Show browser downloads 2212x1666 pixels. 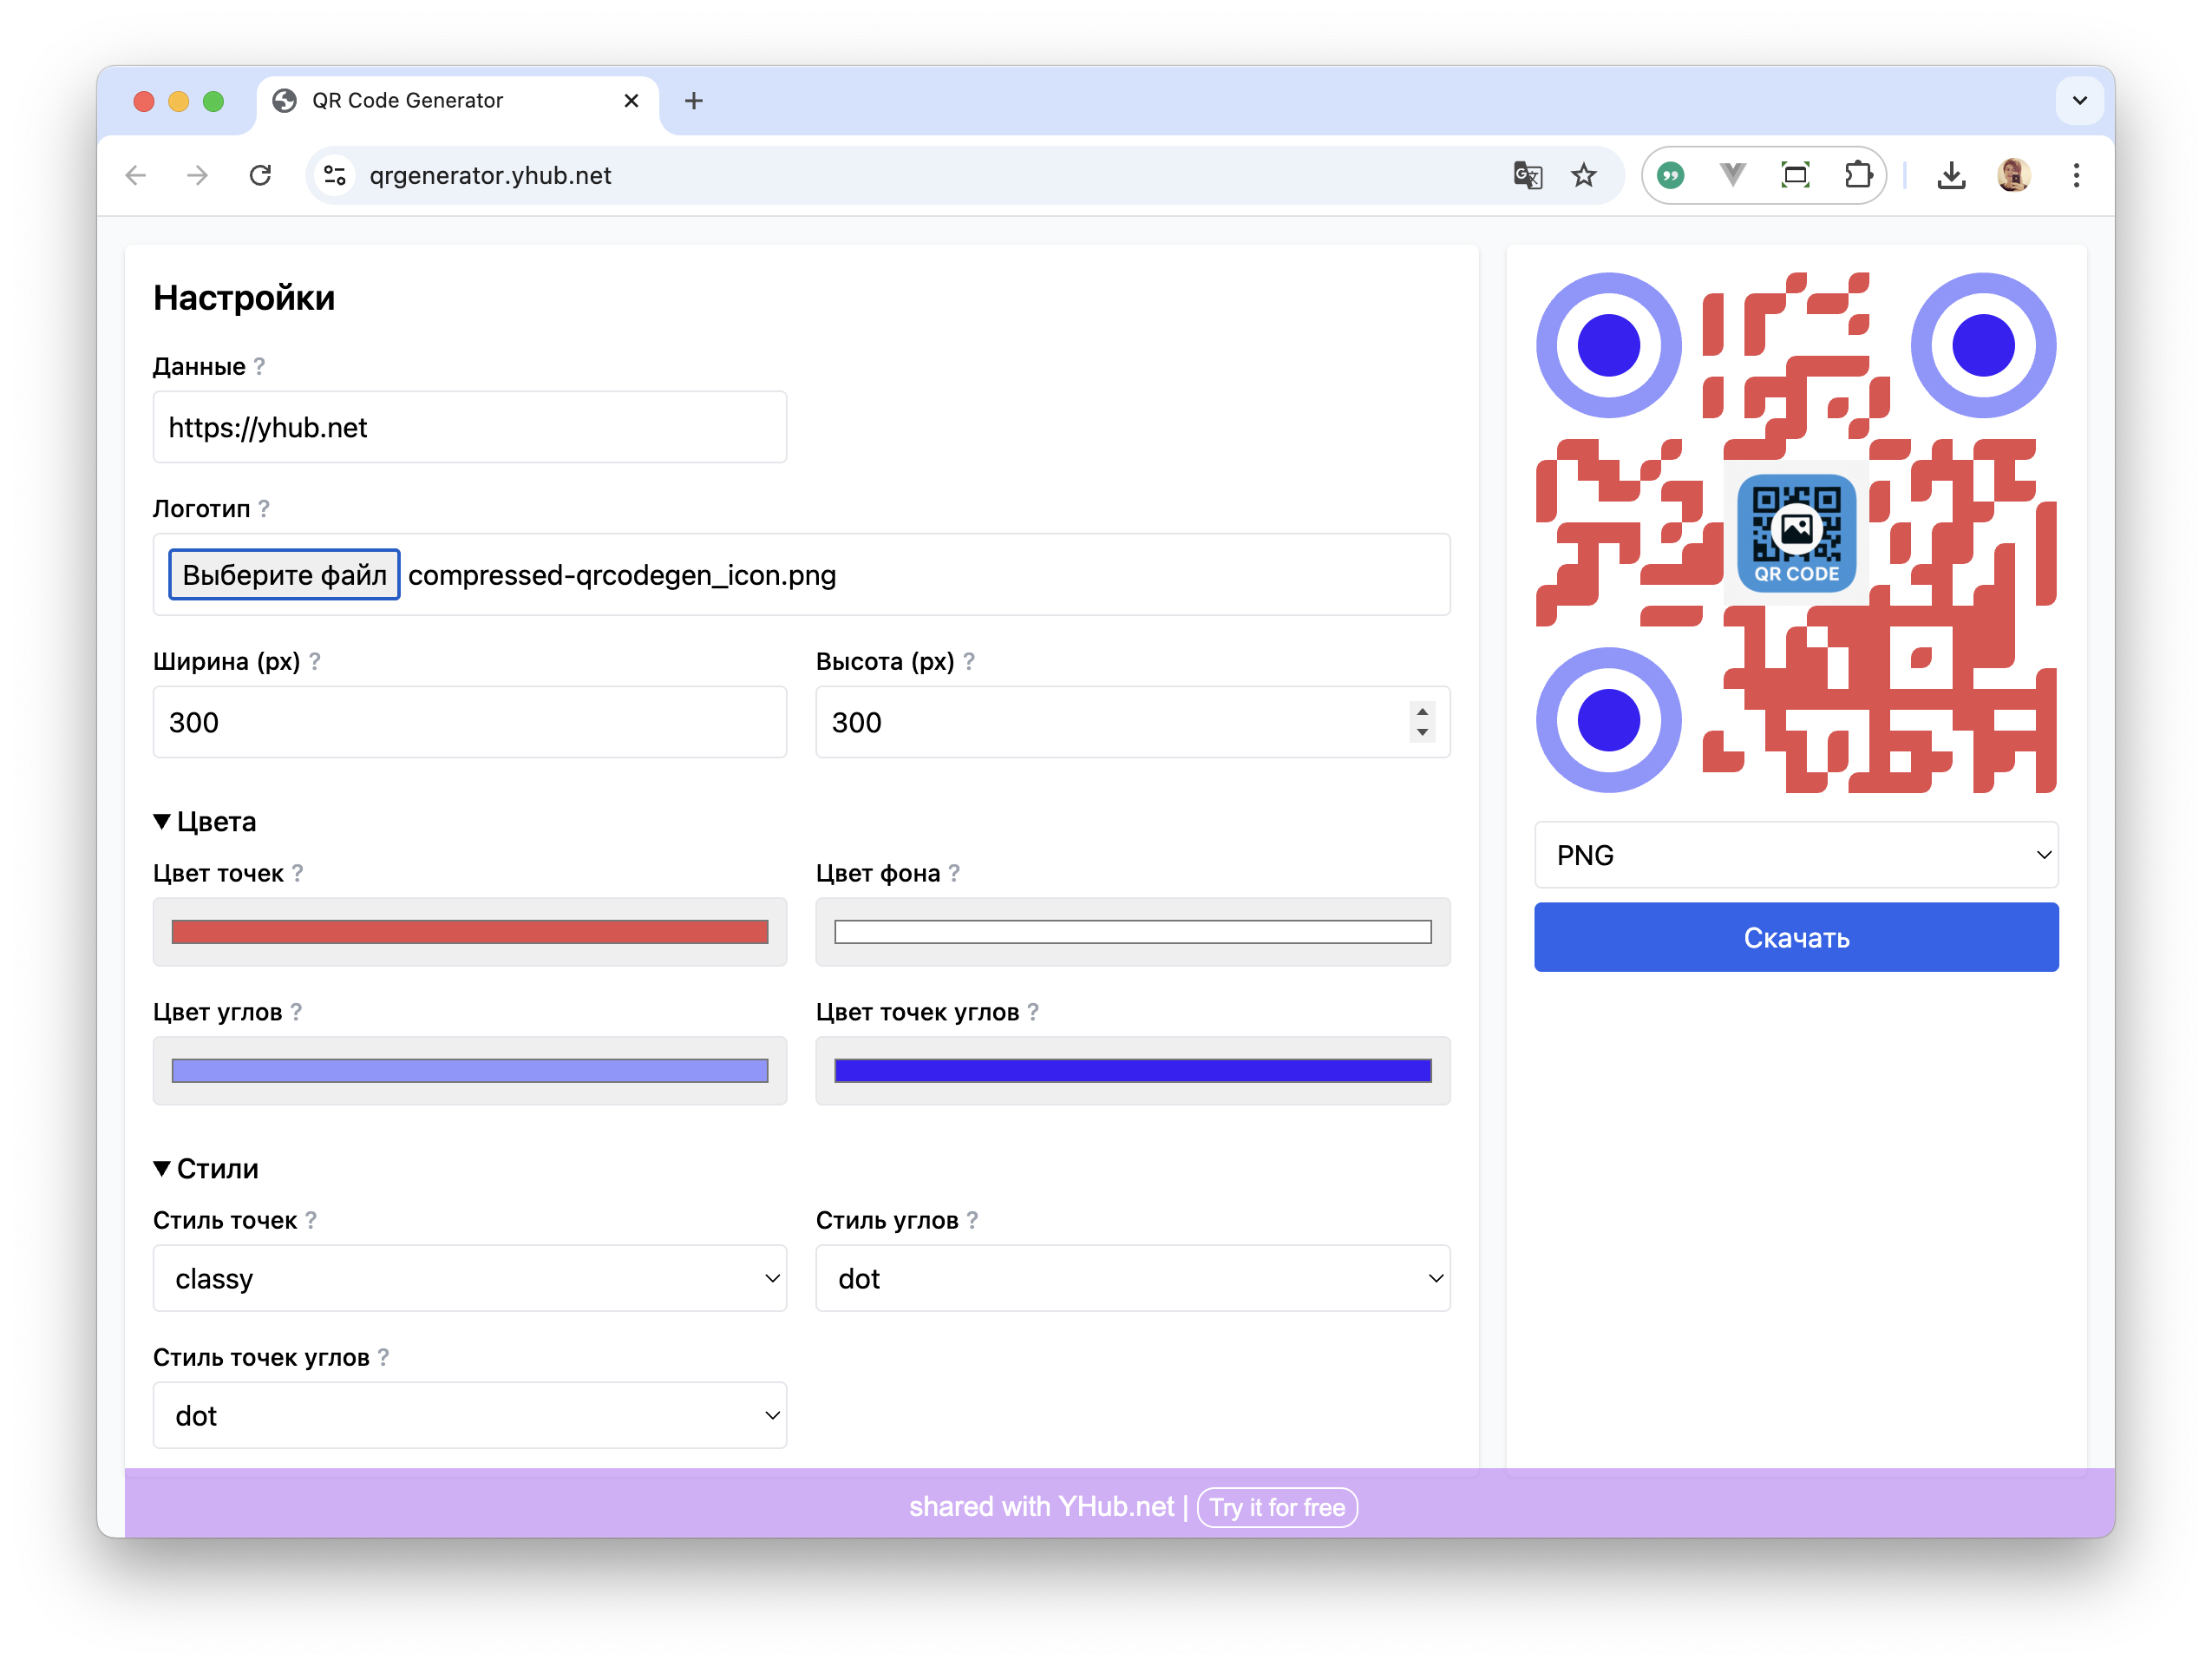pyautogui.click(x=1951, y=176)
